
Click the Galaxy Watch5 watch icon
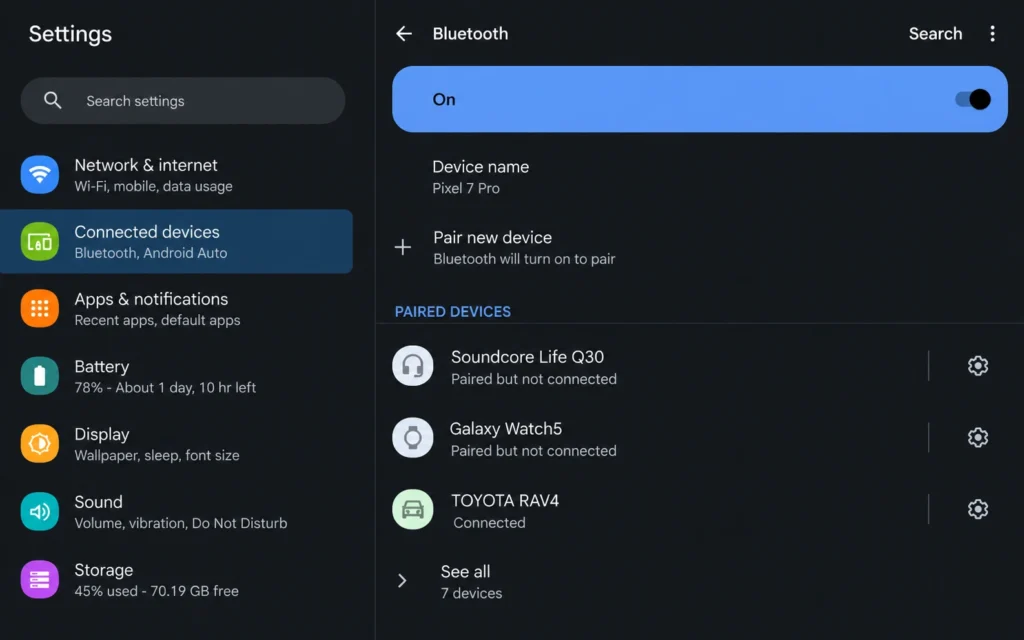point(413,438)
